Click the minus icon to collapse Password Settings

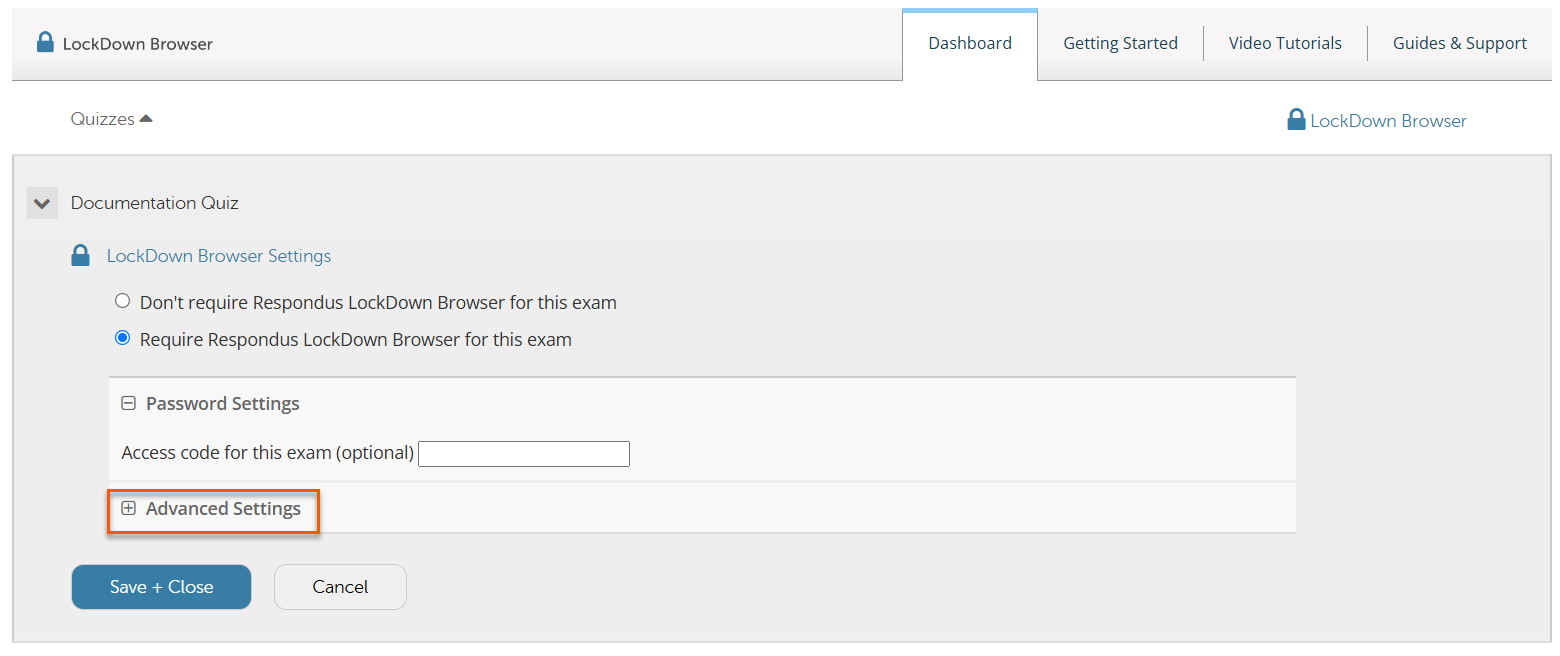click(128, 402)
